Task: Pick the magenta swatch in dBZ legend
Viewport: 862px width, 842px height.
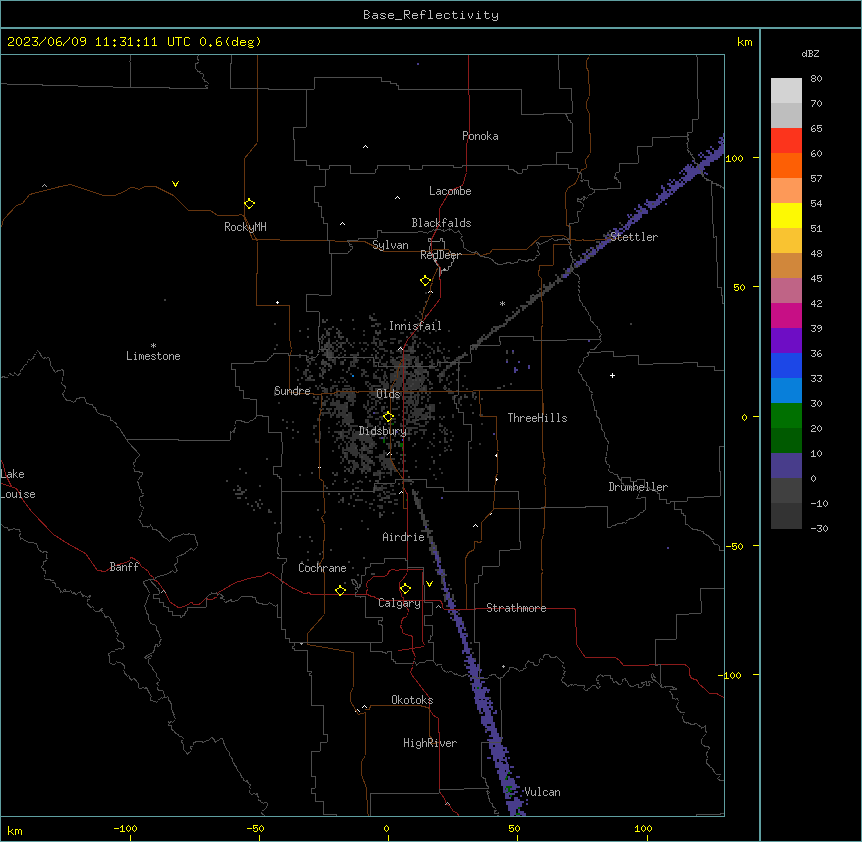Action: pyautogui.click(x=786, y=315)
